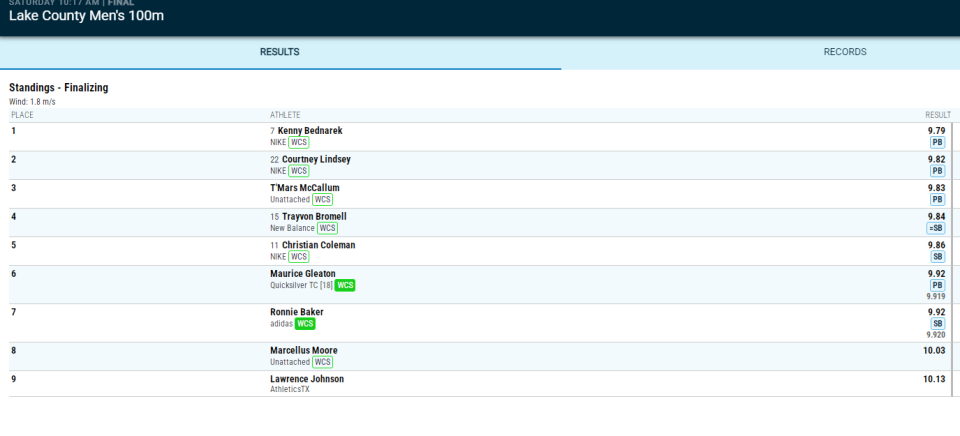Screen dimensions: 960x436
Task: Open Trayvon Bromell athlete name
Action: (314, 217)
